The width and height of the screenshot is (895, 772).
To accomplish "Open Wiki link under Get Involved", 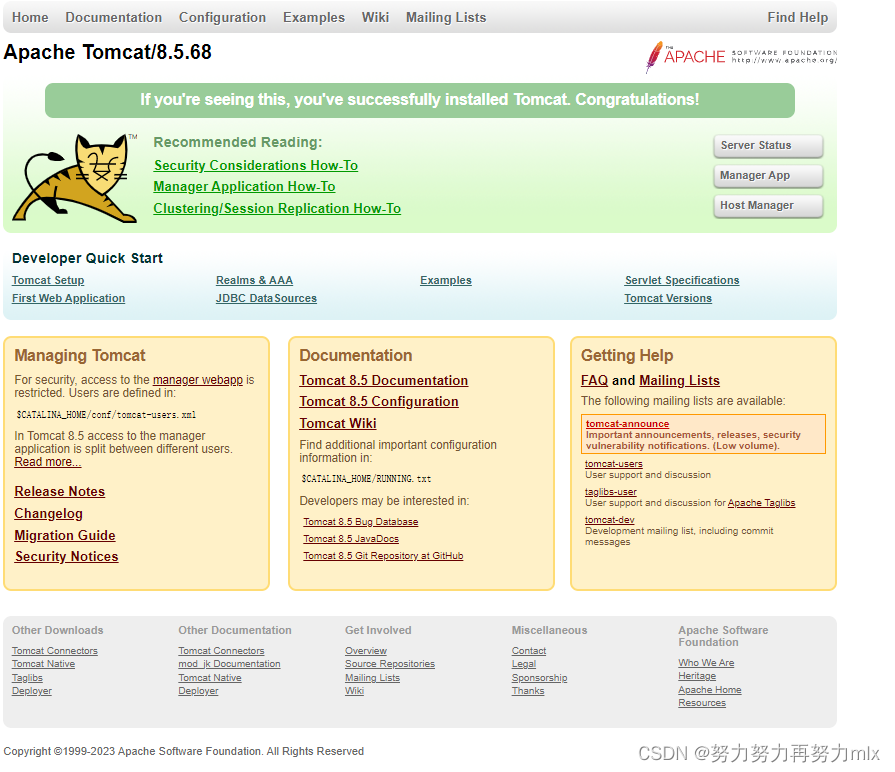I will tap(354, 691).
